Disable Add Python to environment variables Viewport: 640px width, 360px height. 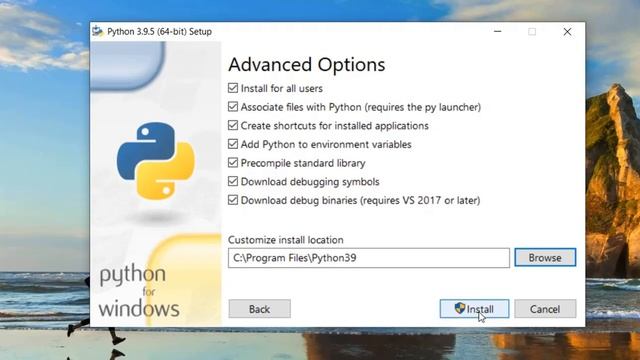233,144
